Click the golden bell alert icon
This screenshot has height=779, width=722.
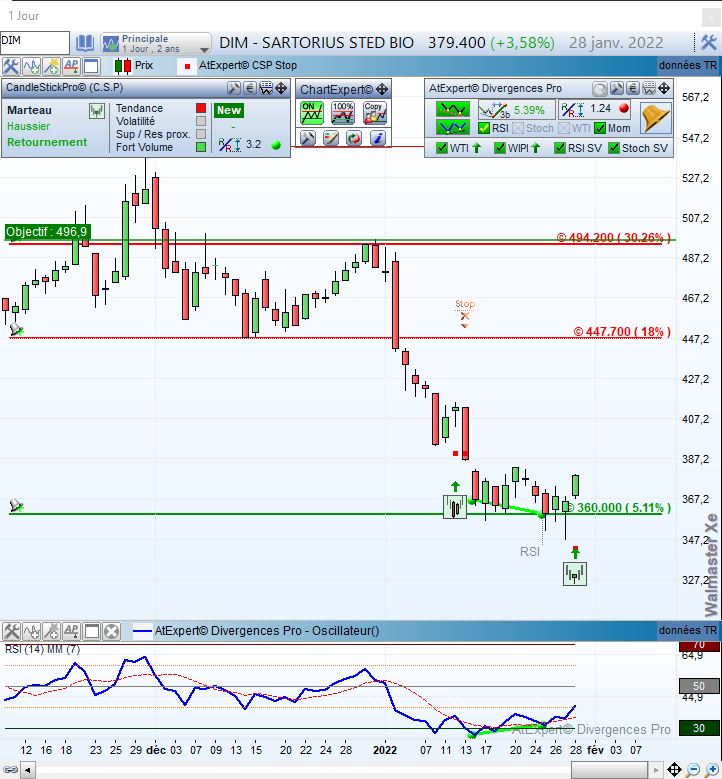point(655,117)
